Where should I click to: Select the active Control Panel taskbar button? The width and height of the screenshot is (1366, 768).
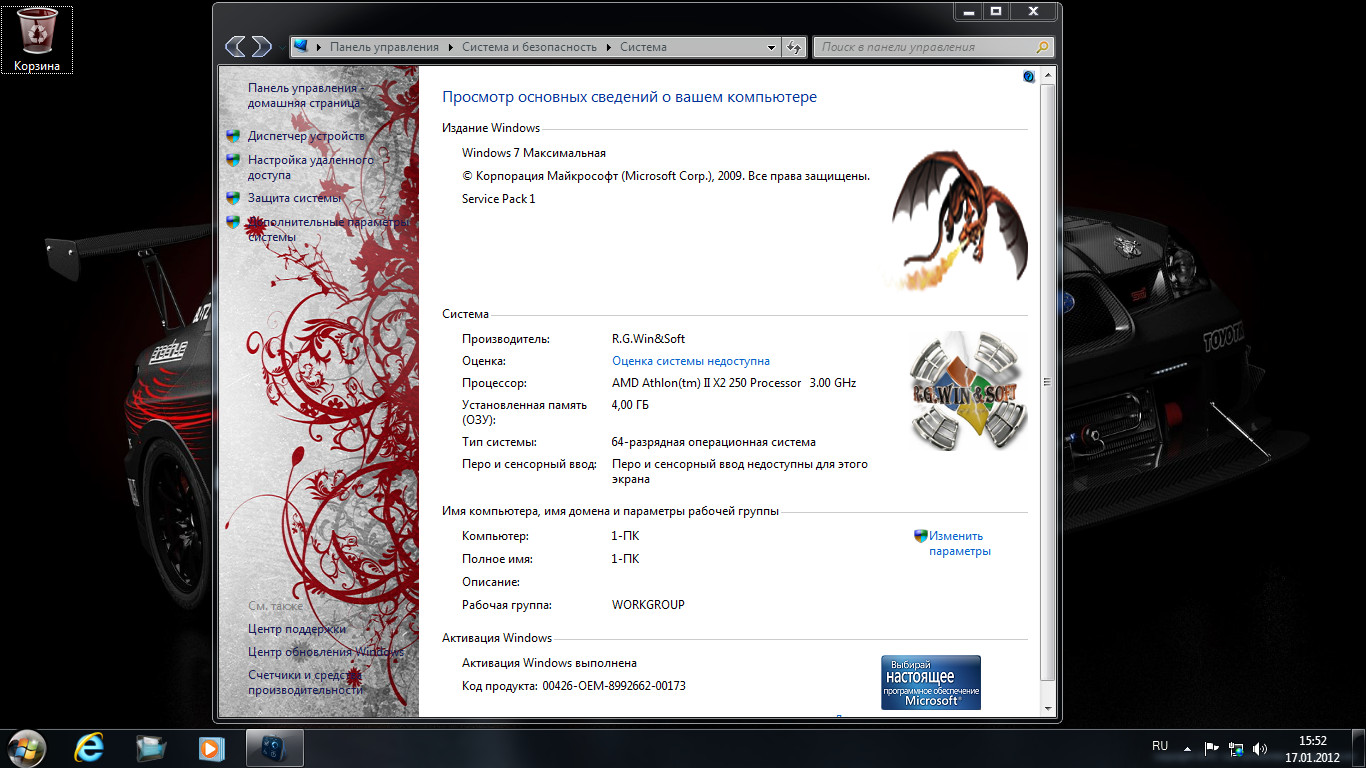coord(274,747)
